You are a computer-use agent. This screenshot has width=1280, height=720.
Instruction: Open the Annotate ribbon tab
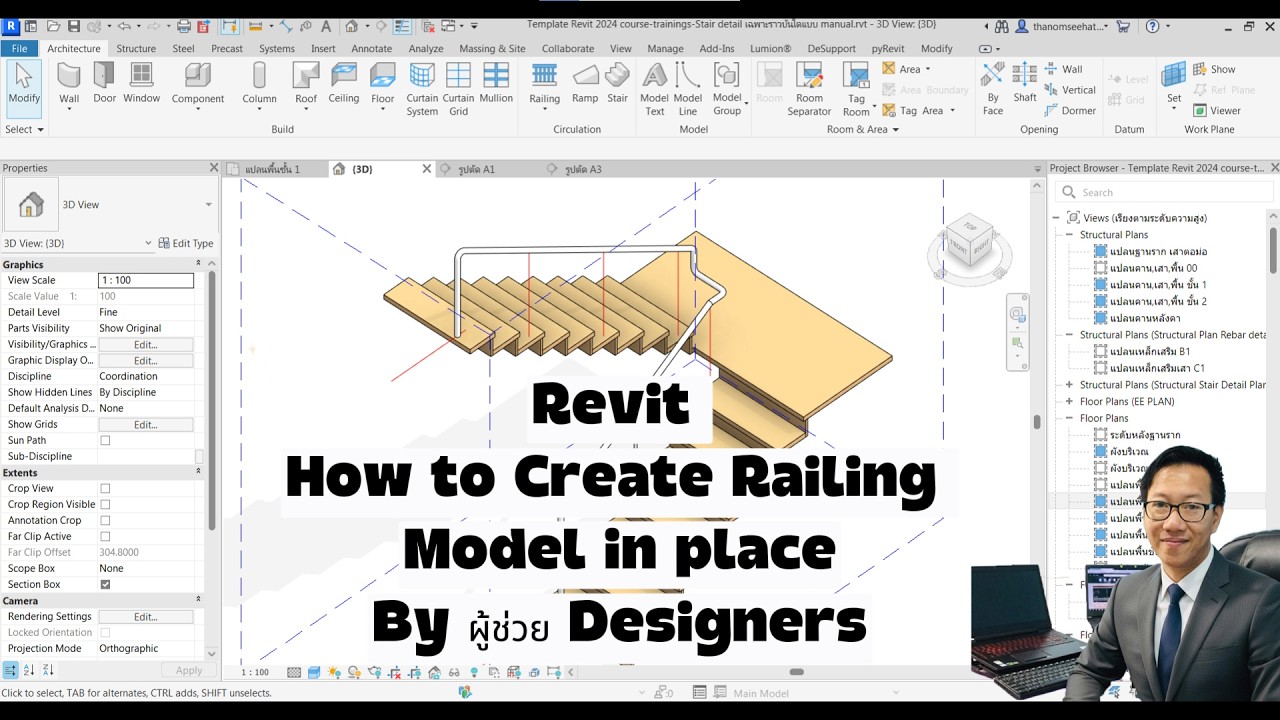pyautogui.click(x=372, y=48)
